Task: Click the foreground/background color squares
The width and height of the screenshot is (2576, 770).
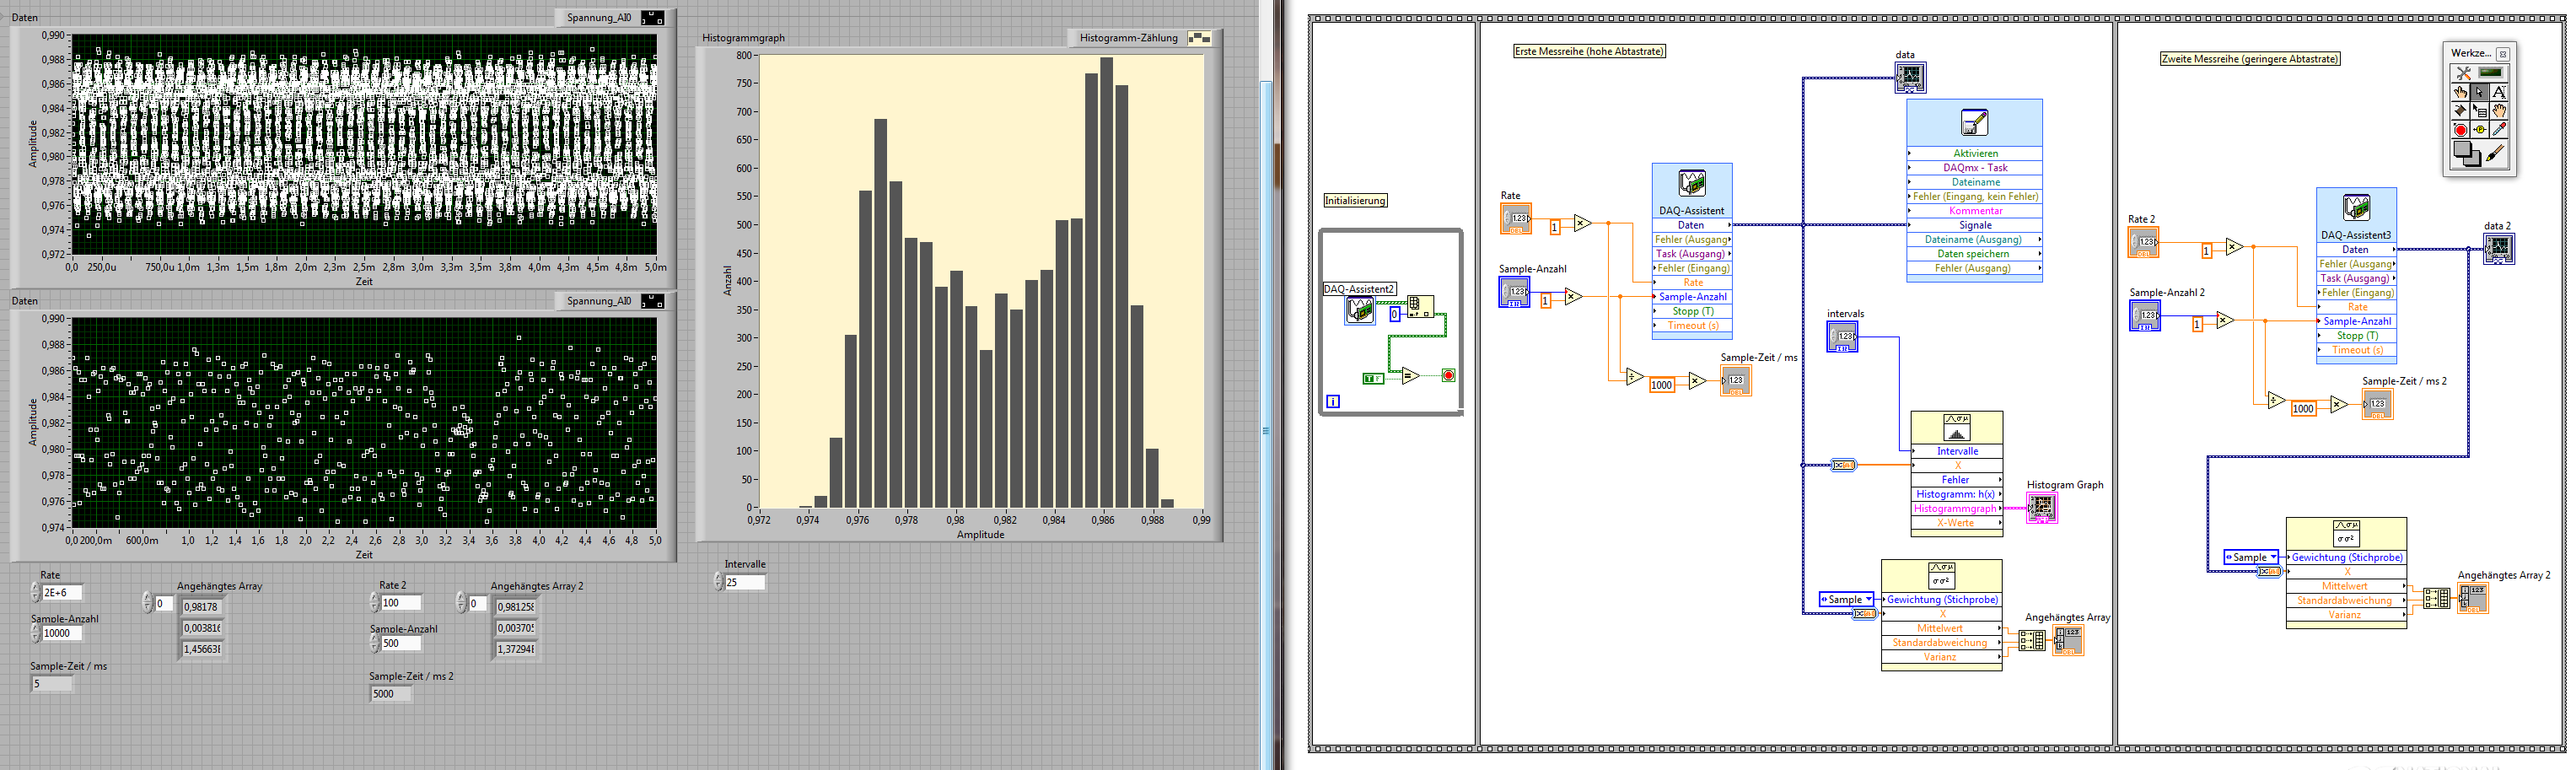Action: click(2467, 154)
